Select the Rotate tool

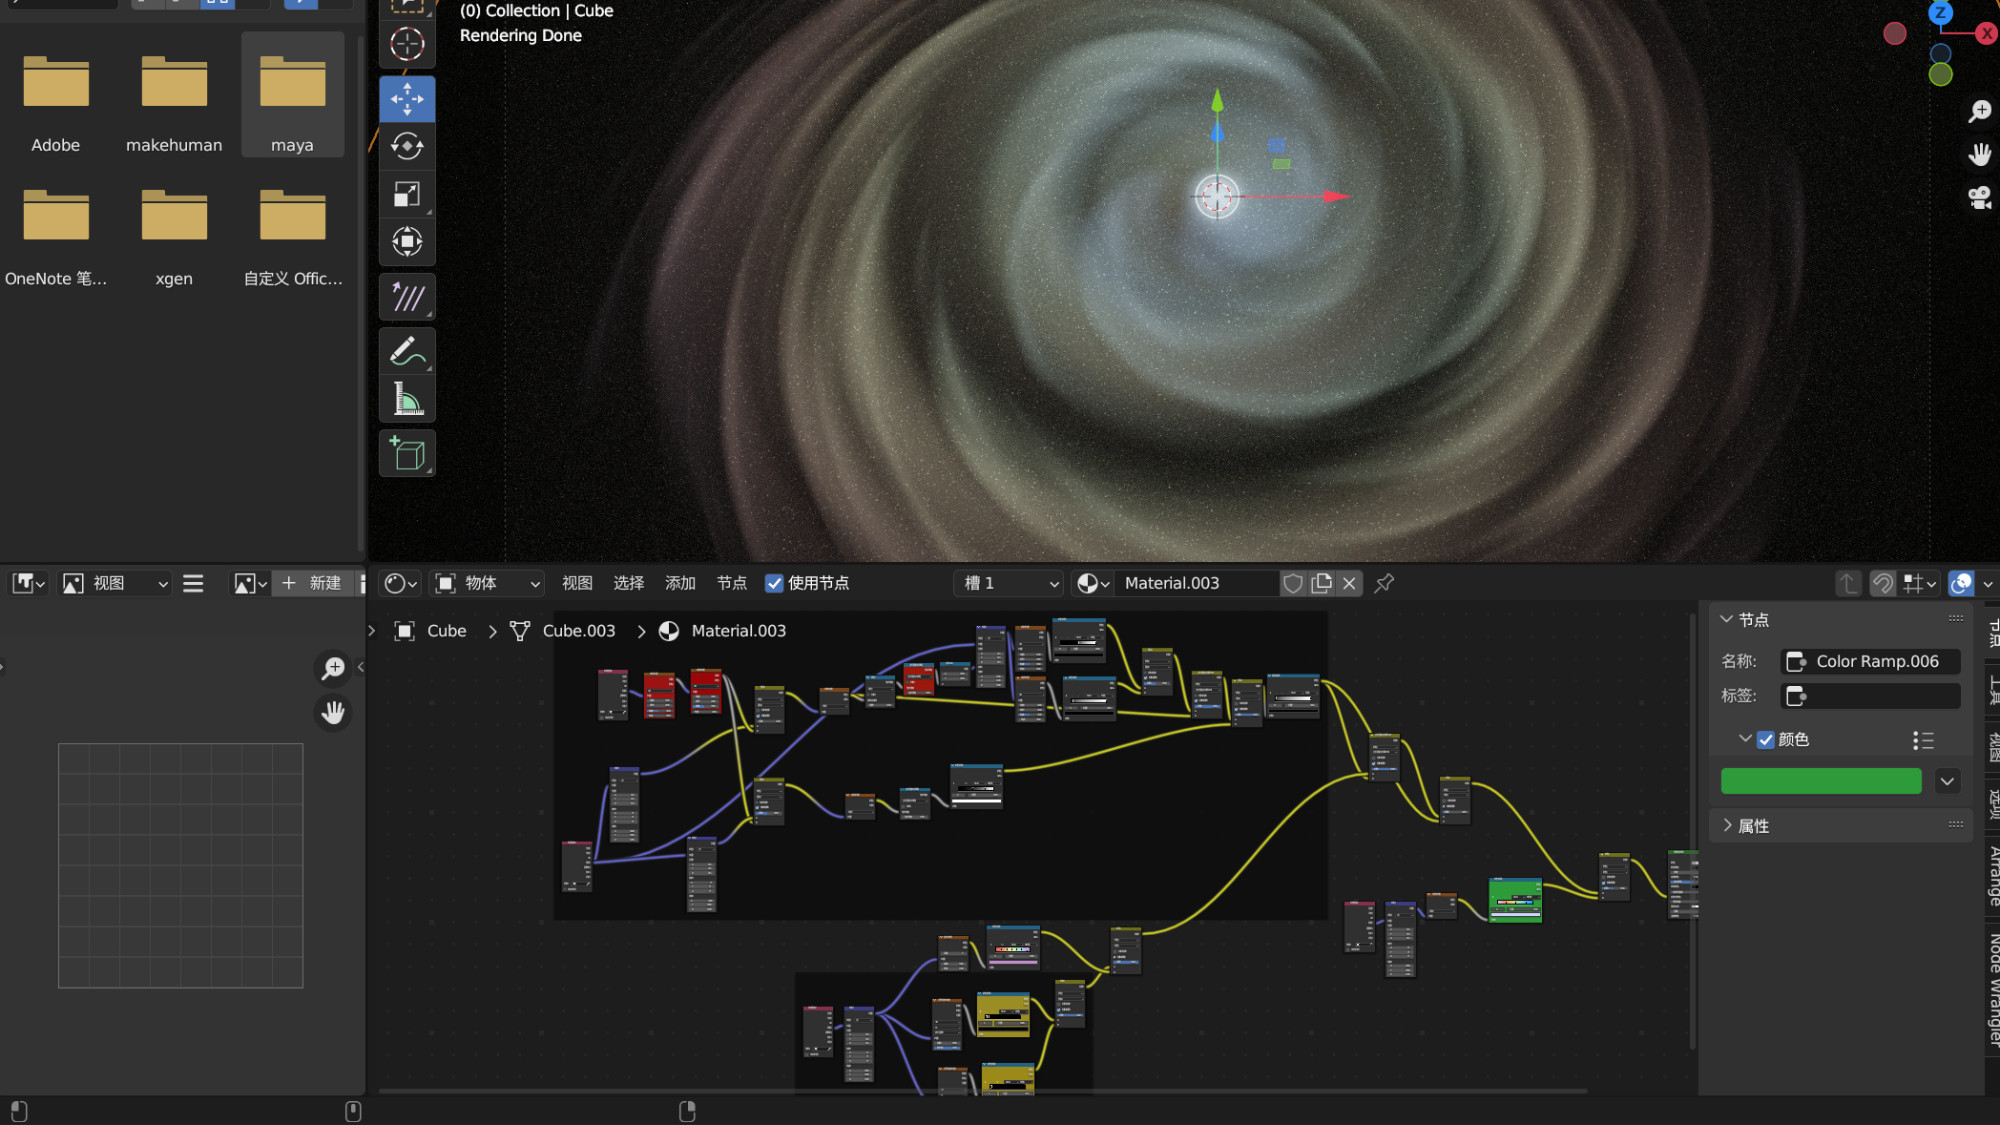407,147
